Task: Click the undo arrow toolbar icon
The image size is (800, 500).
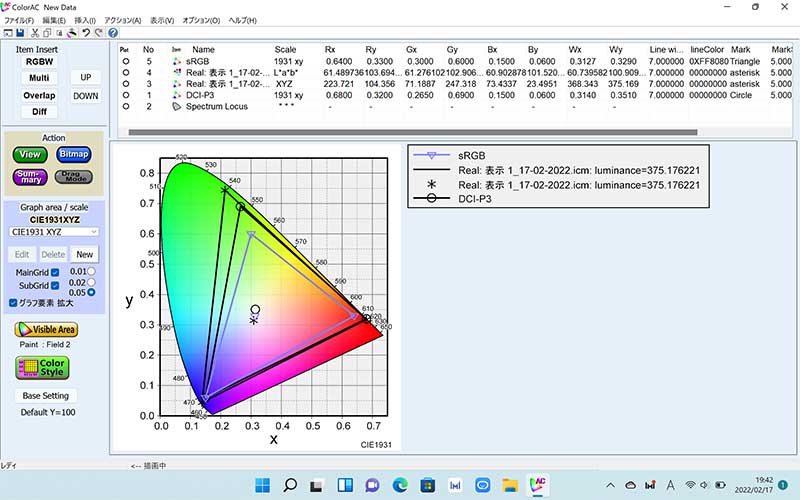Action: pos(87,33)
